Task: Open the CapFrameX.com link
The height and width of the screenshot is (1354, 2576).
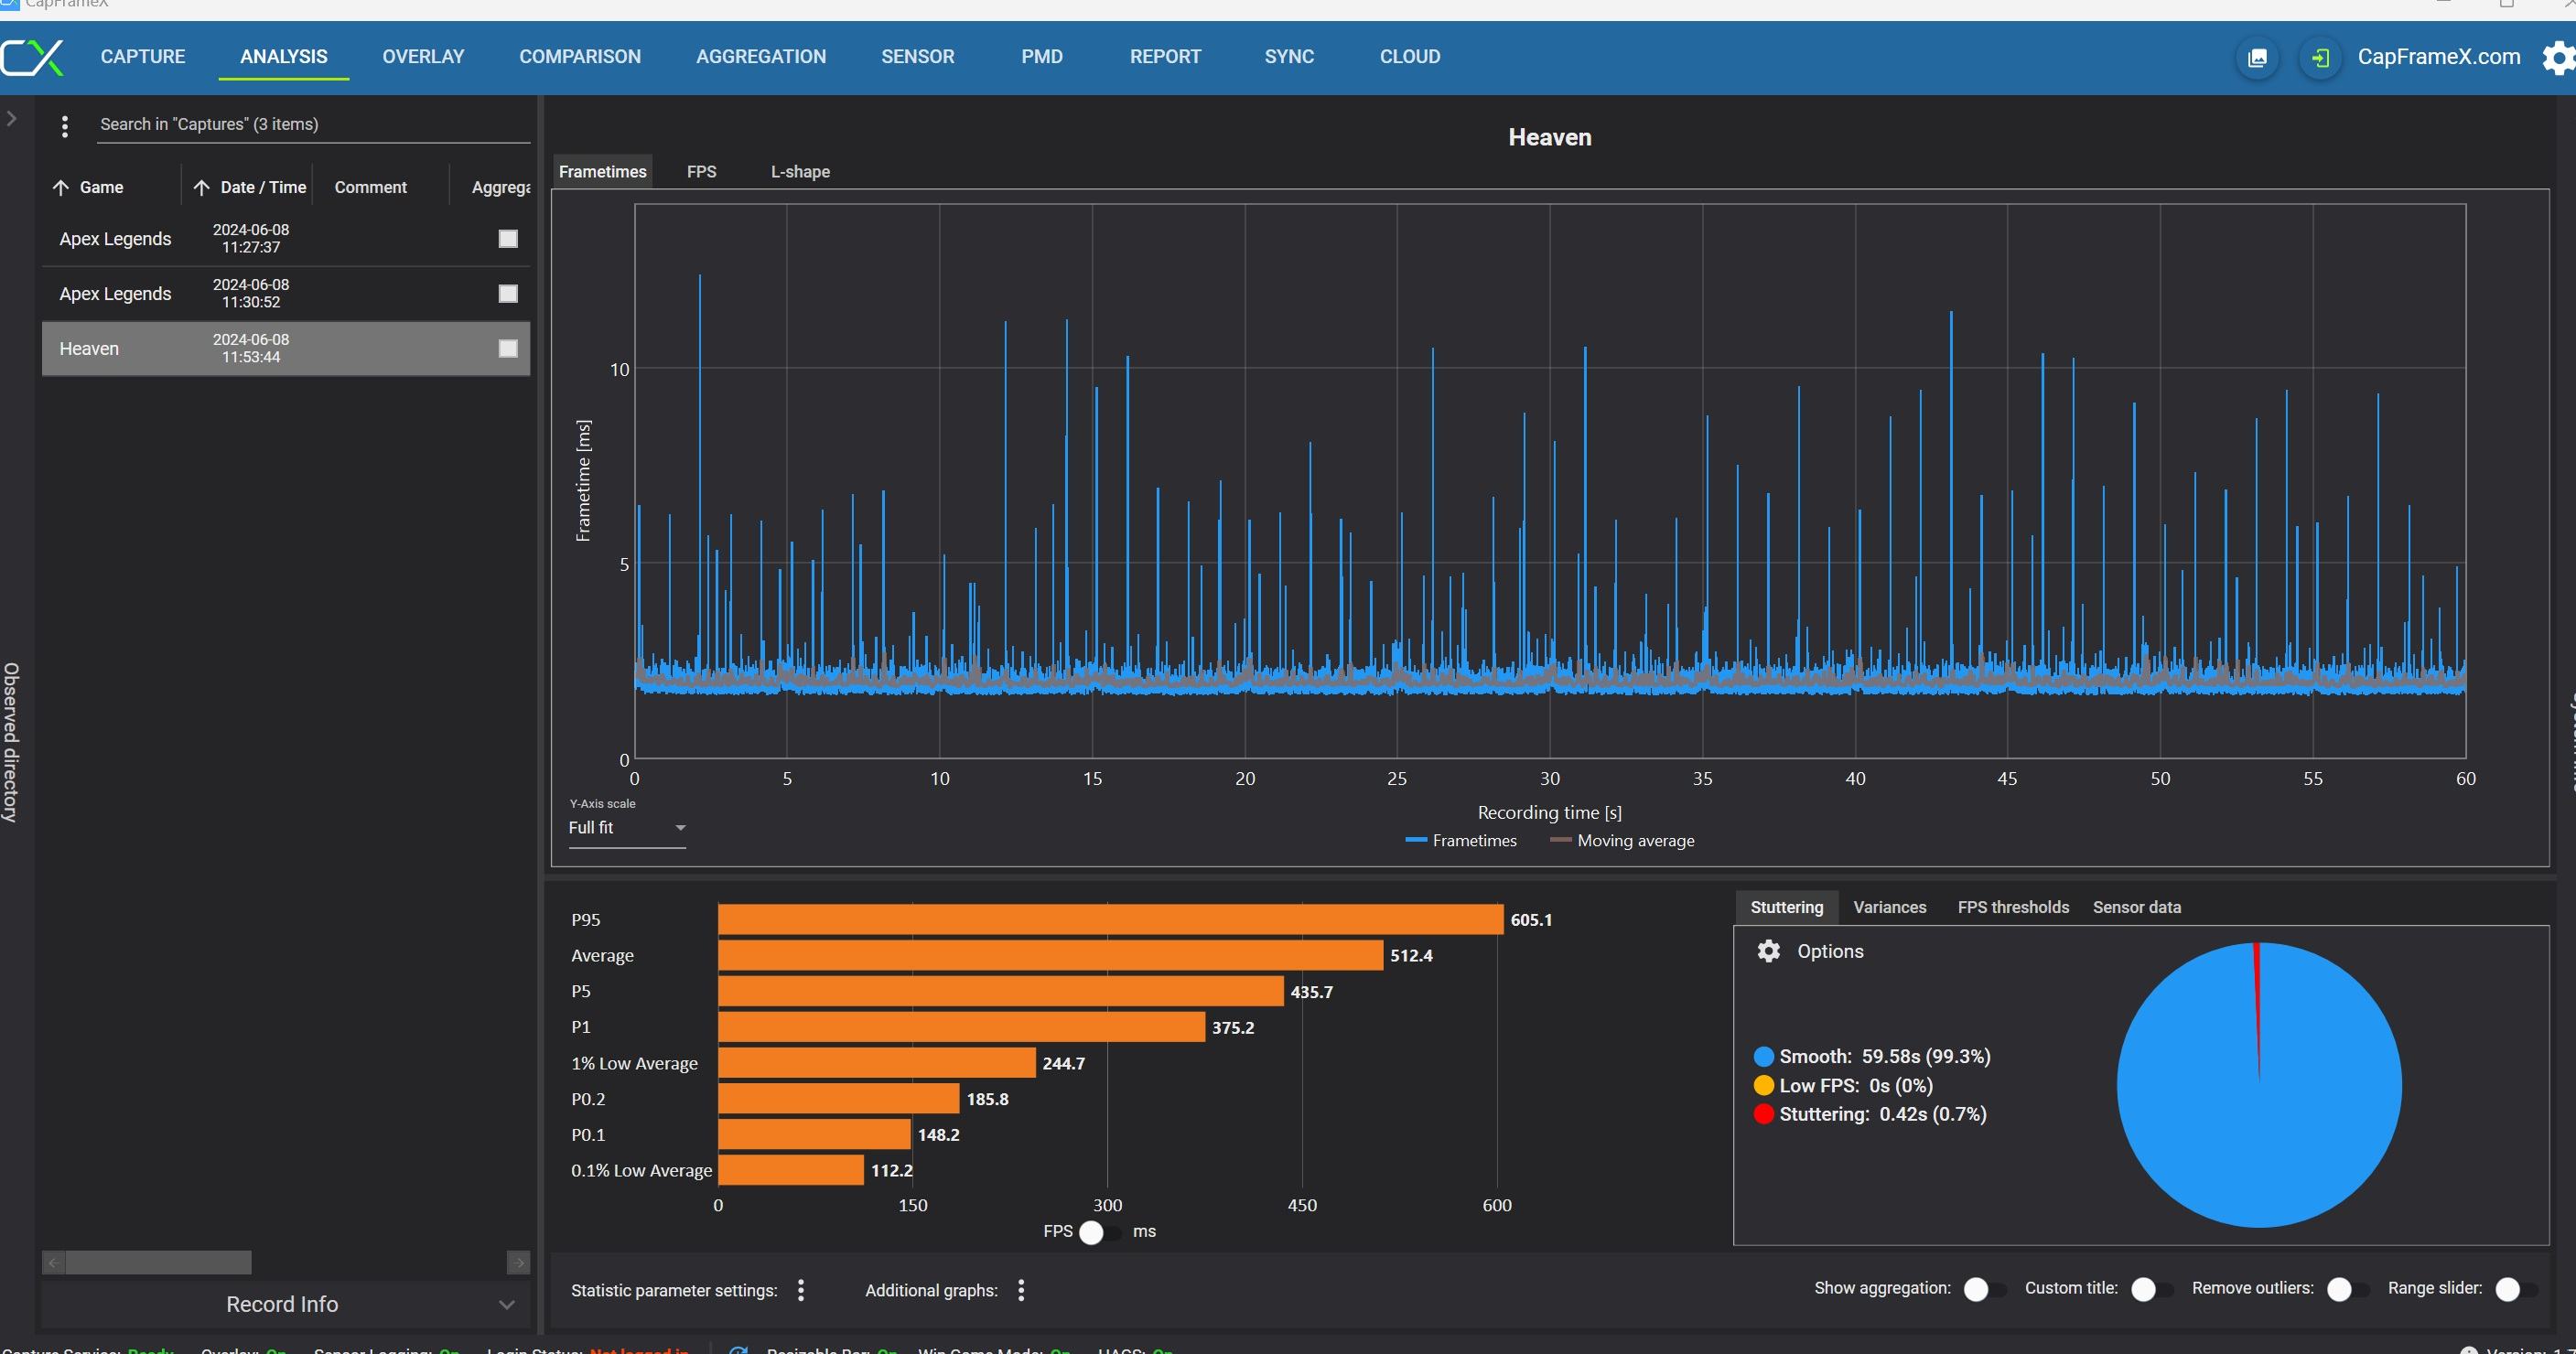Action: tap(2438, 57)
